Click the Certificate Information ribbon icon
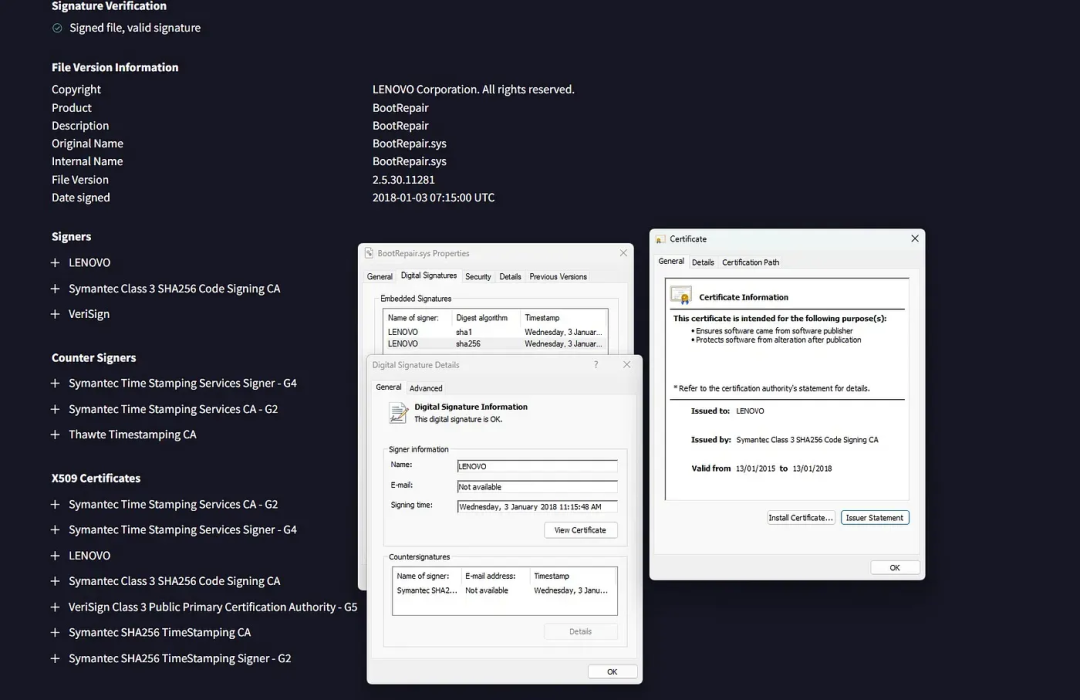 (x=681, y=296)
